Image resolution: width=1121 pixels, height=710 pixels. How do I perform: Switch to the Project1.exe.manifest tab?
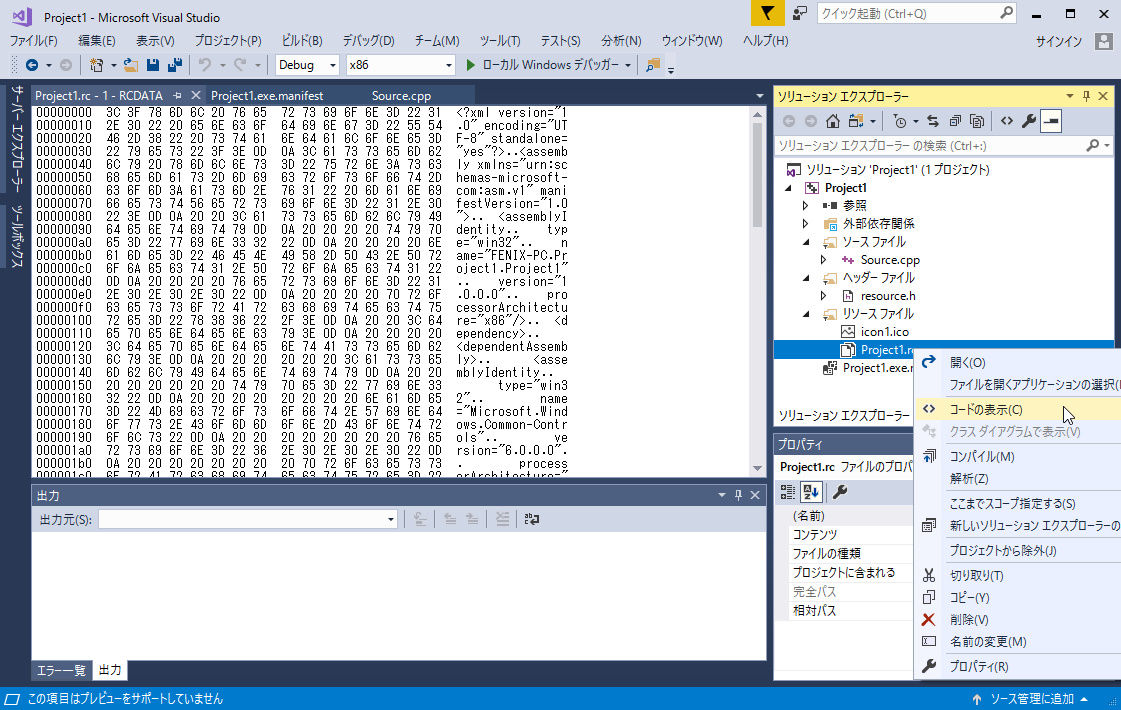[x=267, y=96]
